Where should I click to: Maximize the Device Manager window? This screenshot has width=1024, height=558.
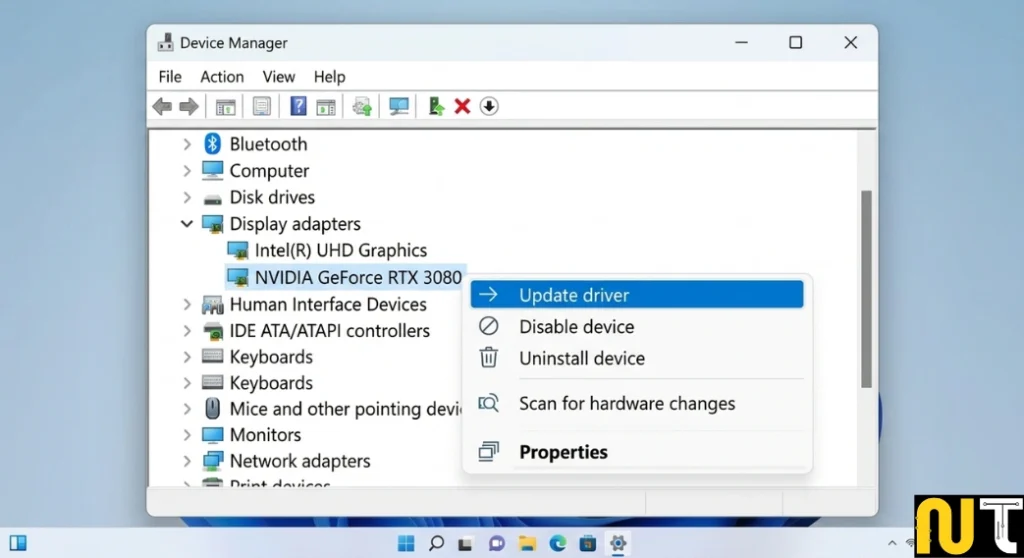(x=795, y=42)
